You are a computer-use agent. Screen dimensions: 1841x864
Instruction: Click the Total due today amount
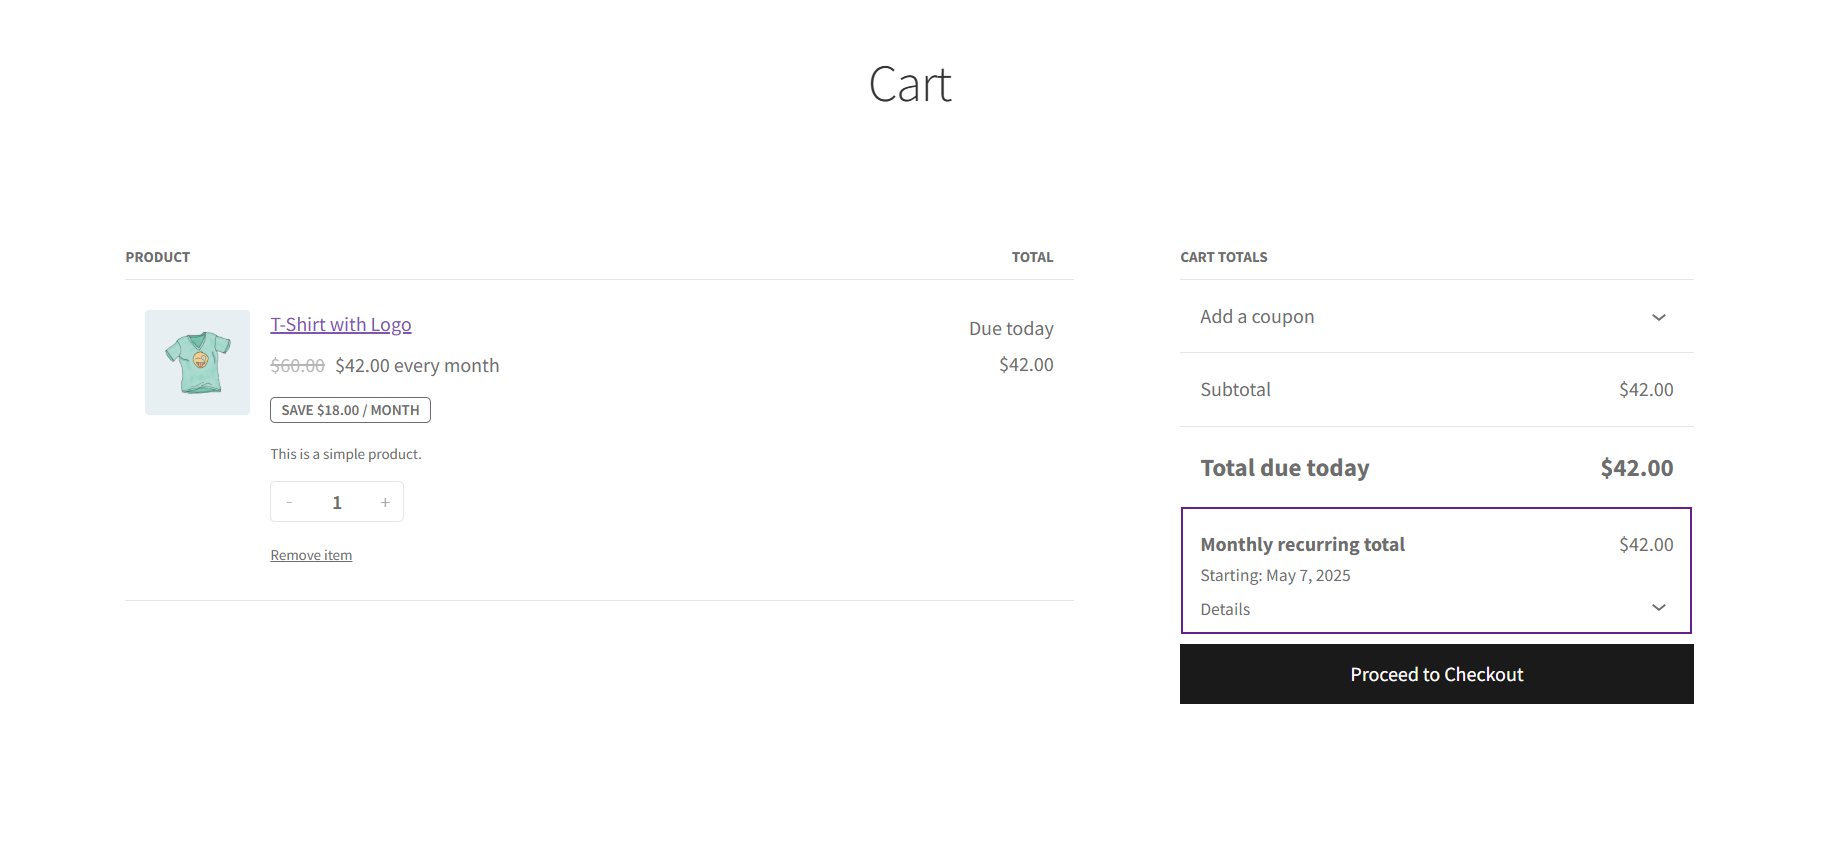tap(1636, 468)
